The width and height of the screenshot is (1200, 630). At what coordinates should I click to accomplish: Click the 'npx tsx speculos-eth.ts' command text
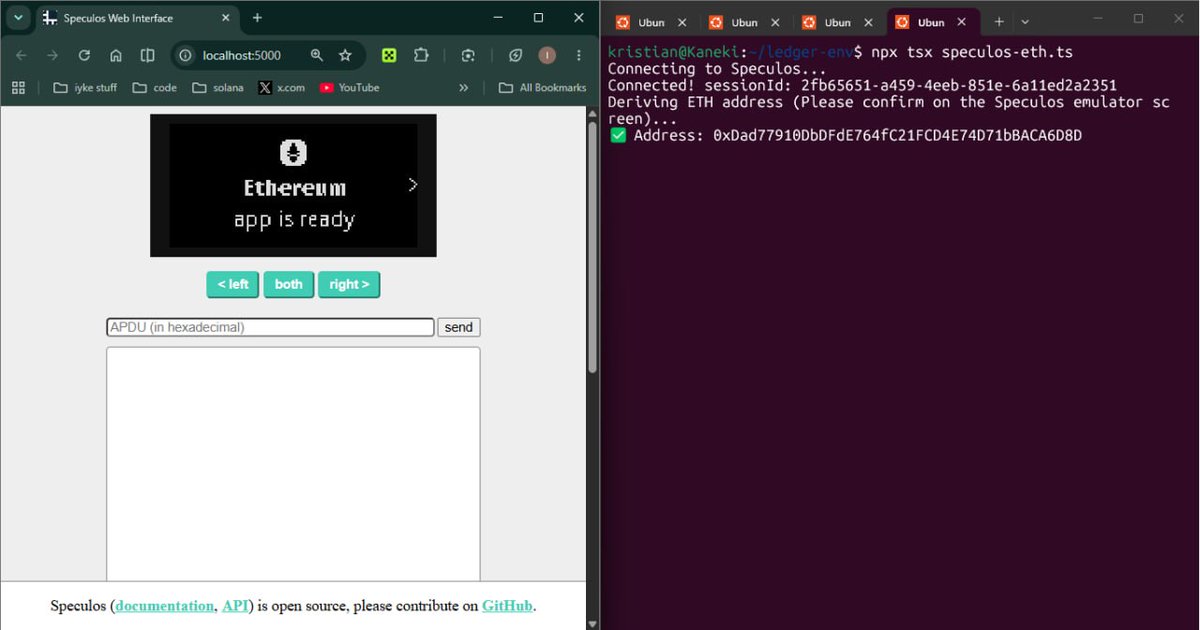pos(972,52)
